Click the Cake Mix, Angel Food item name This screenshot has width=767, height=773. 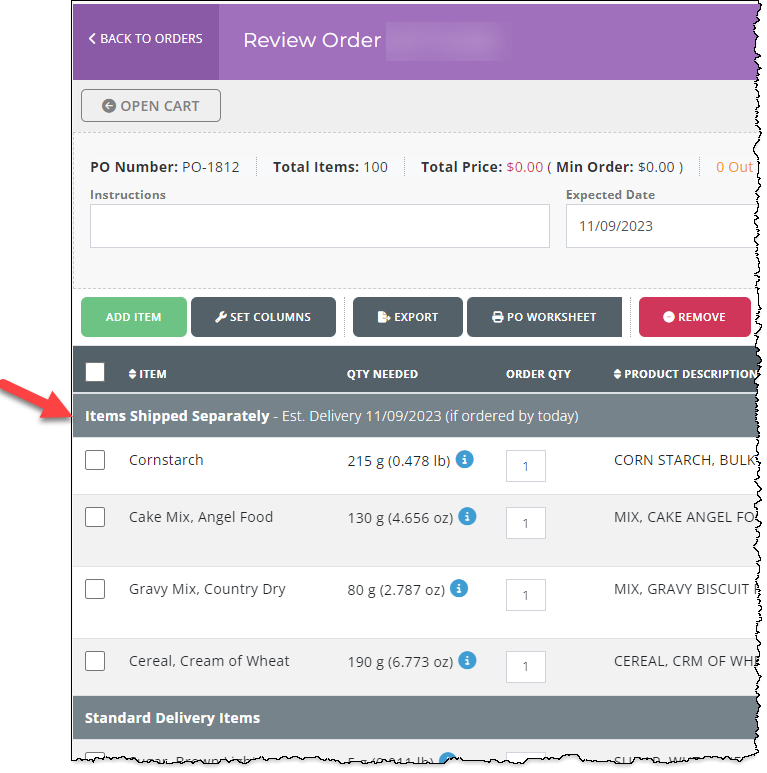[x=201, y=517]
